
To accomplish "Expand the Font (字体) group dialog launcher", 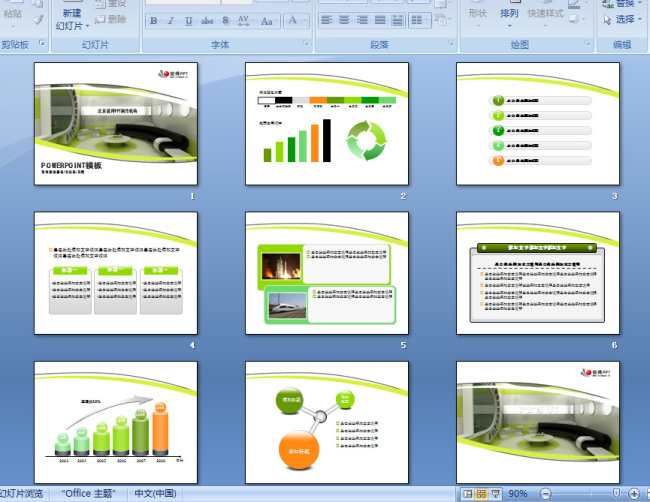I will click(x=305, y=44).
